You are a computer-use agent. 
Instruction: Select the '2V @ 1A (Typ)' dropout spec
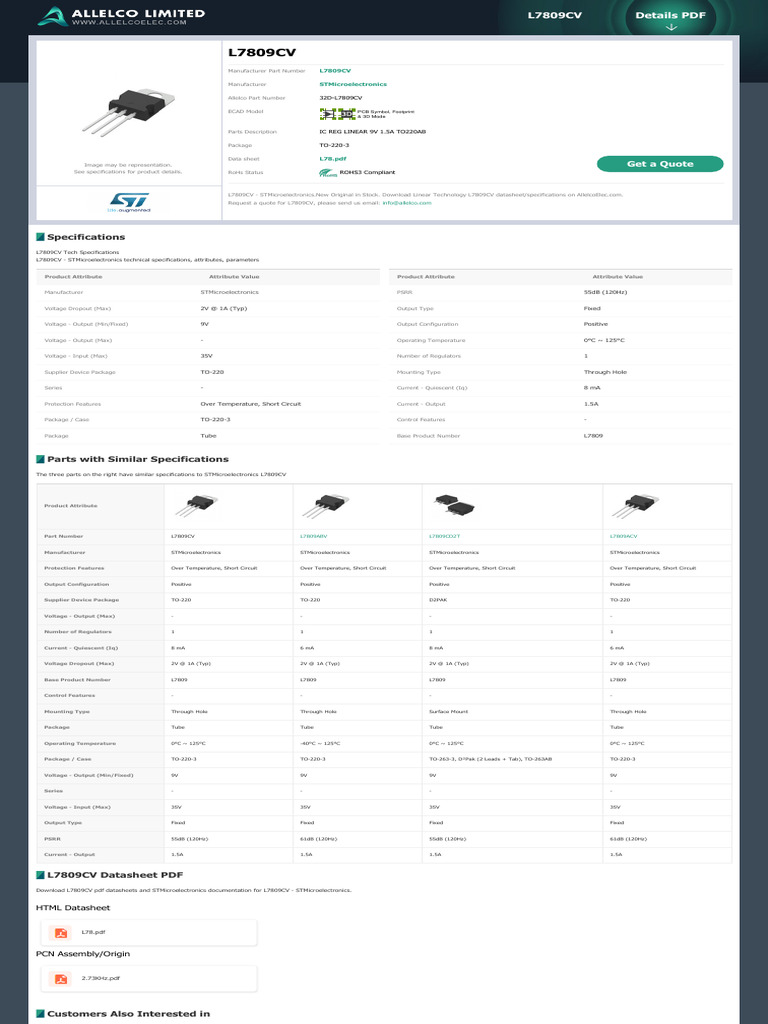coord(223,308)
